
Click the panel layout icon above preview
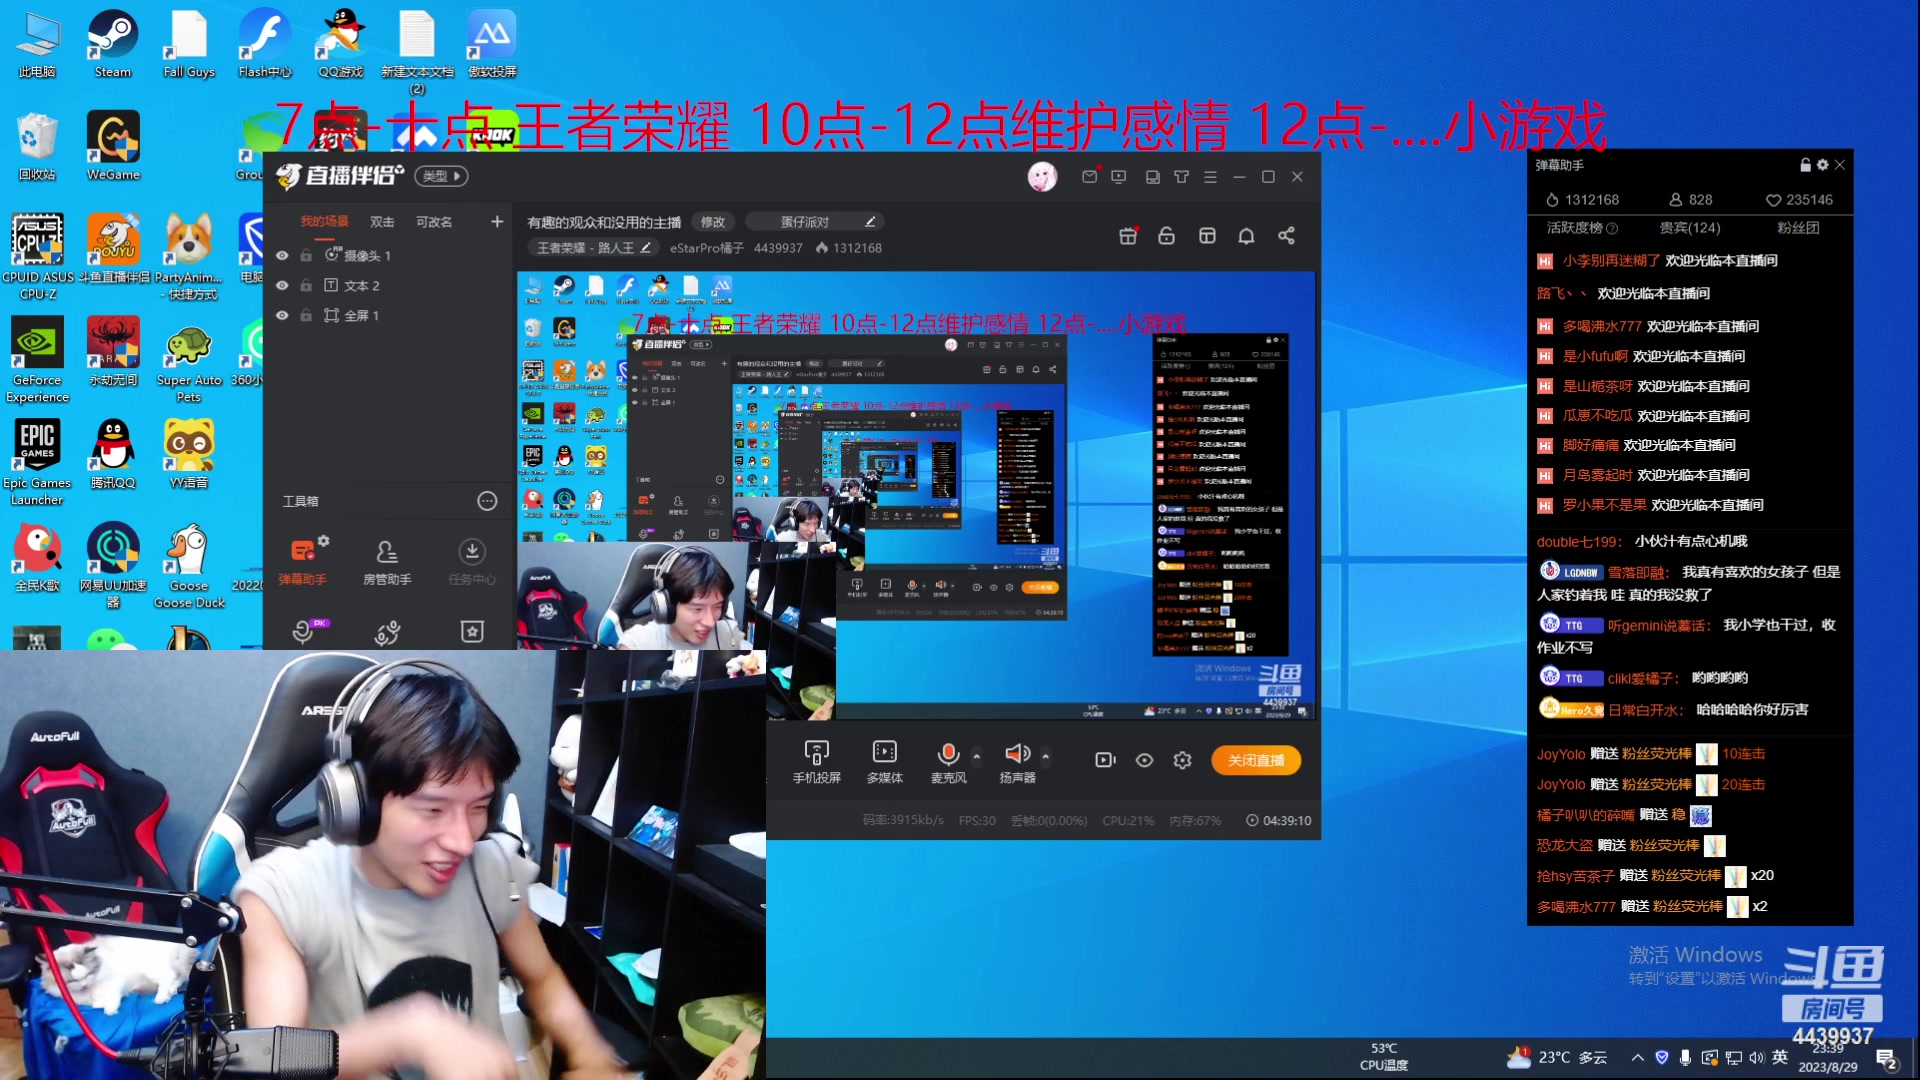pyautogui.click(x=1207, y=236)
